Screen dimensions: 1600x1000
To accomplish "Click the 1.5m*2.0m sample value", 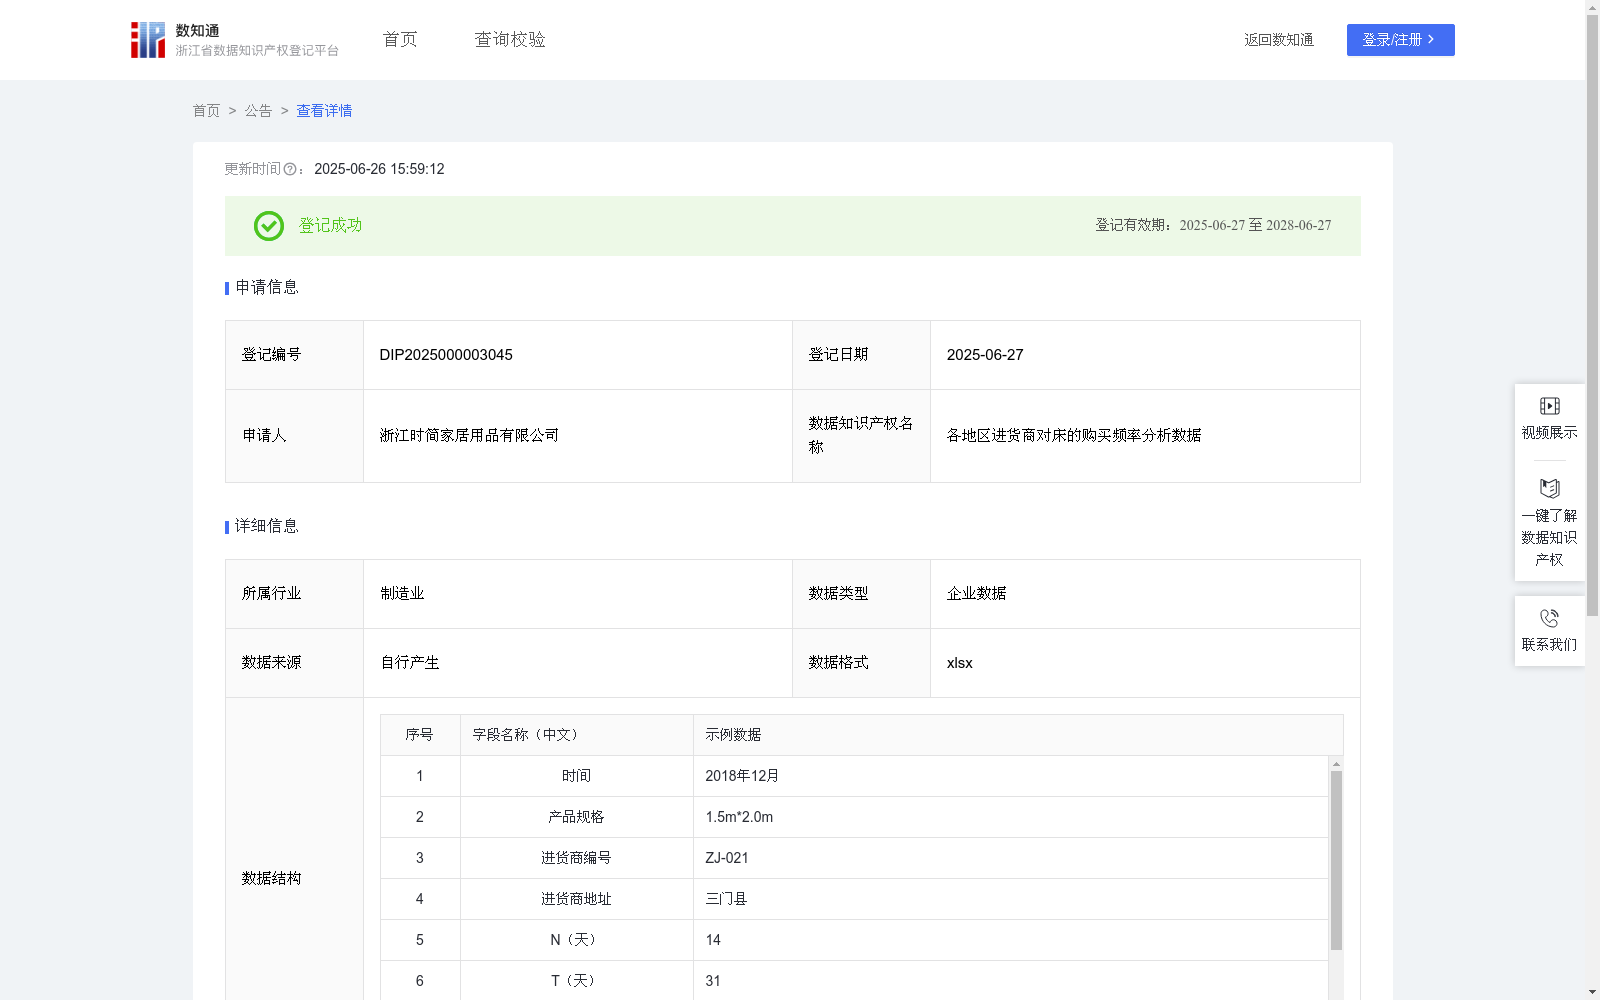I will 739,817.
